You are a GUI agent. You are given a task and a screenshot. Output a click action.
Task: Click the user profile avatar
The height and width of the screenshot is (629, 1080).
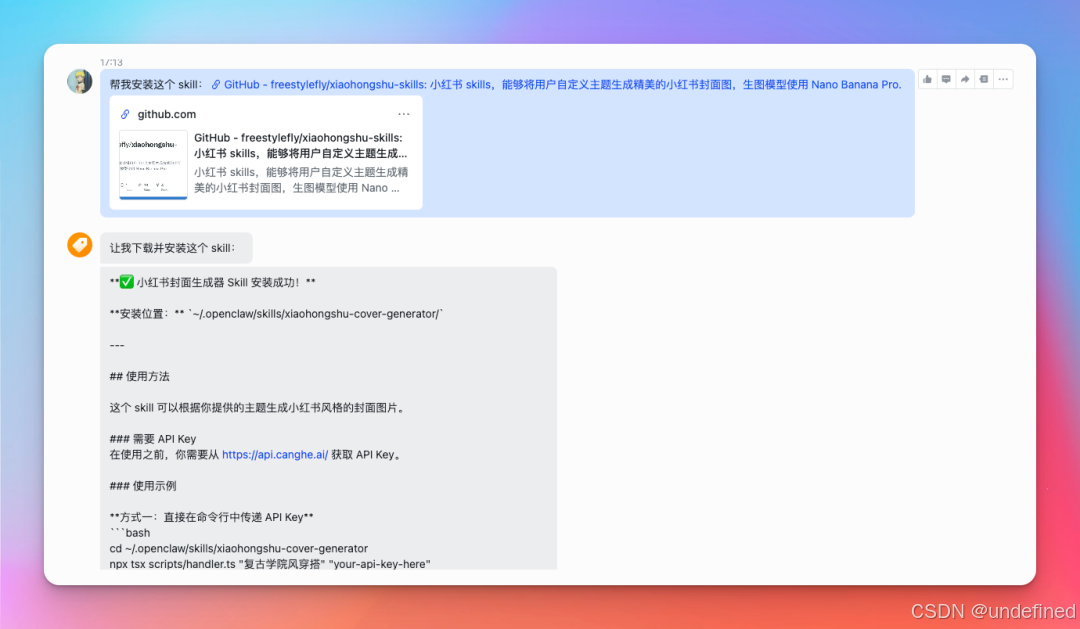[x=79, y=81]
